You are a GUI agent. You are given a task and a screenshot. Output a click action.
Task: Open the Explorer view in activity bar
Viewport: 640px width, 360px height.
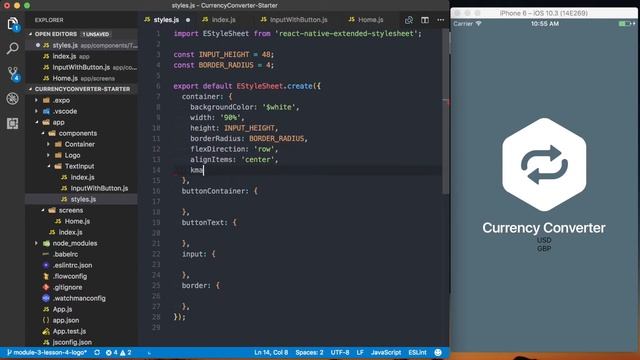click(13, 24)
